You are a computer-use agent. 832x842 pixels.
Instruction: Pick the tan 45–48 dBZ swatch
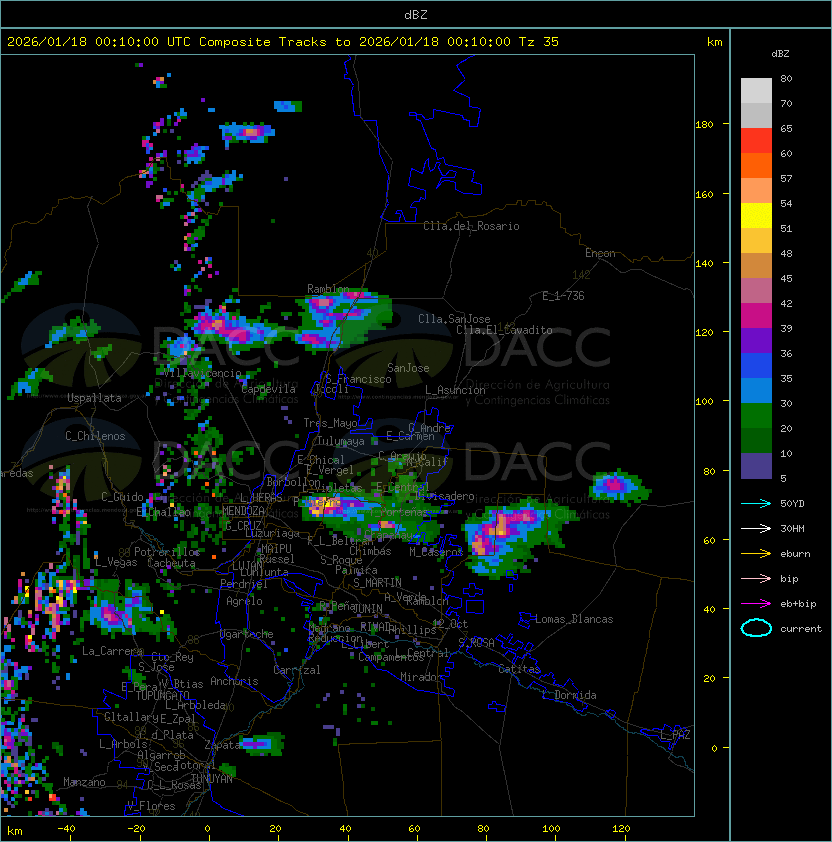756,265
